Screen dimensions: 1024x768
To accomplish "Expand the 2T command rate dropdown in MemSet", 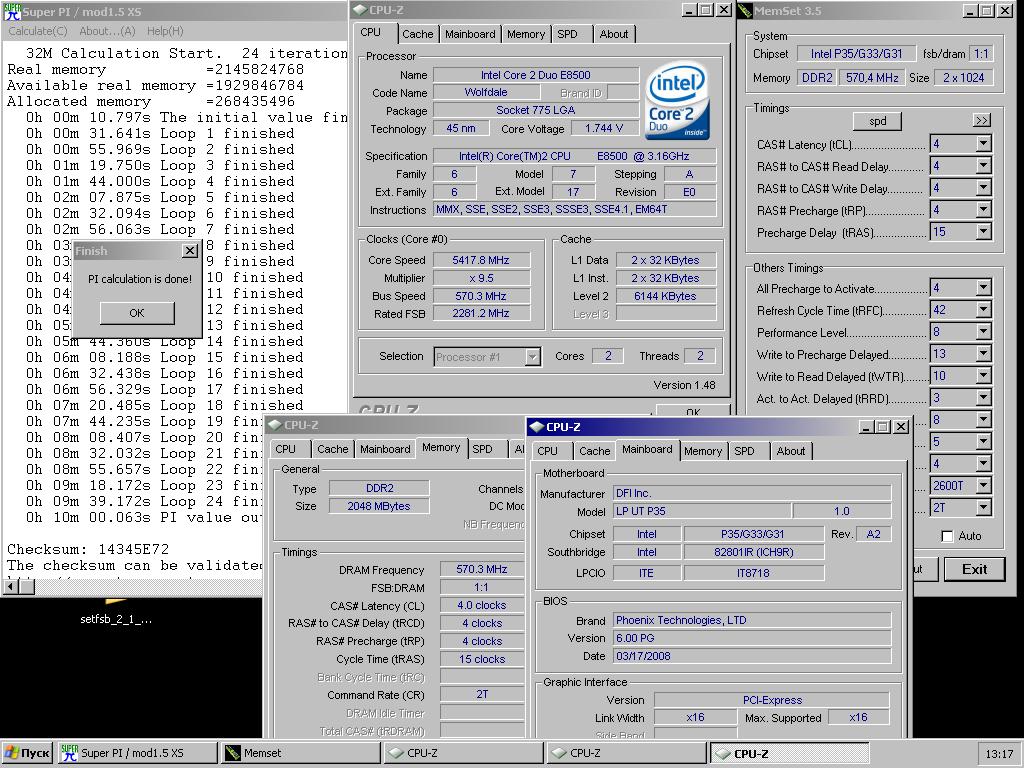I will (x=983, y=507).
